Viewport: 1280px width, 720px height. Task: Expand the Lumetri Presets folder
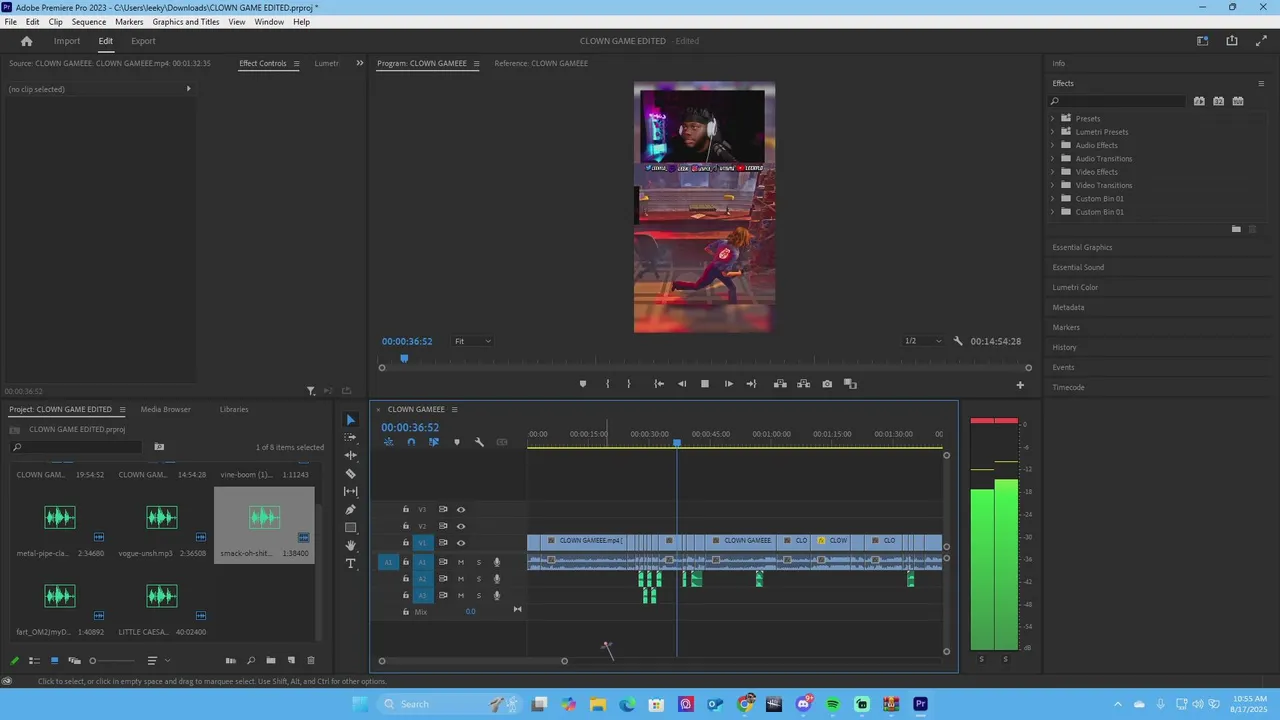click(1052, 132)
